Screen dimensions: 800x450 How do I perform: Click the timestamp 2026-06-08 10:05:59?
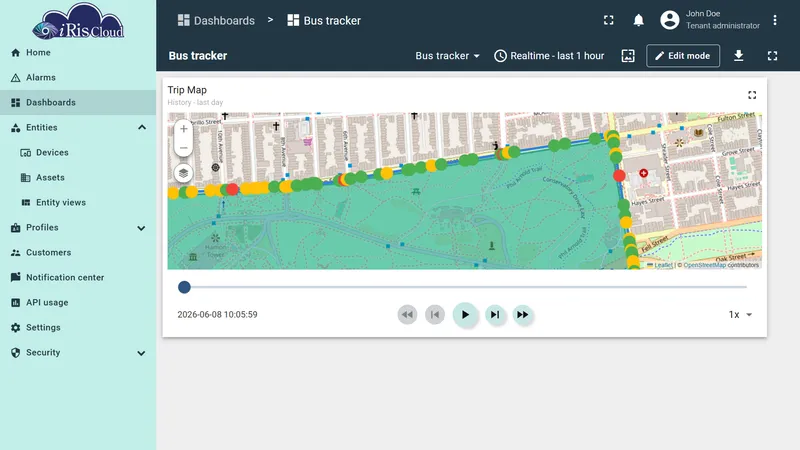tap(217, 315)
